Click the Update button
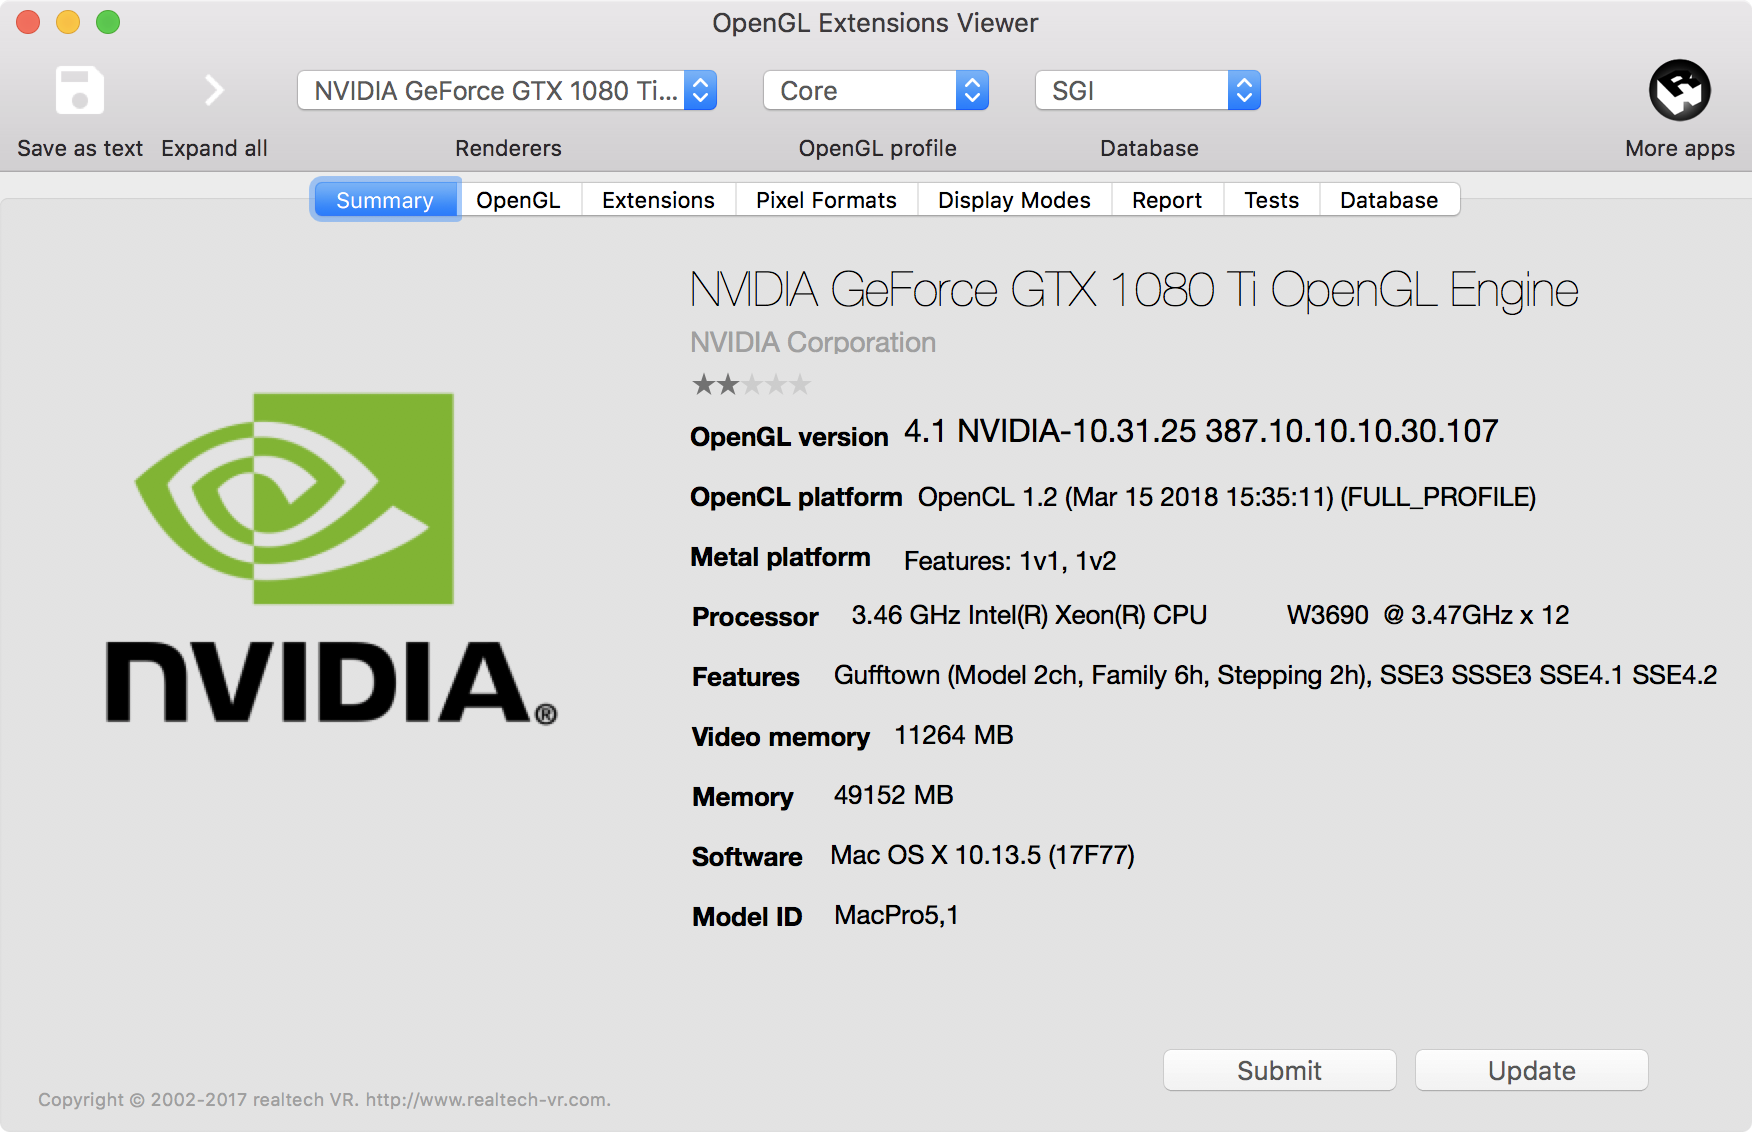The width and height of the screenshot is (1752, 1132). (x=1531, y=1070)
